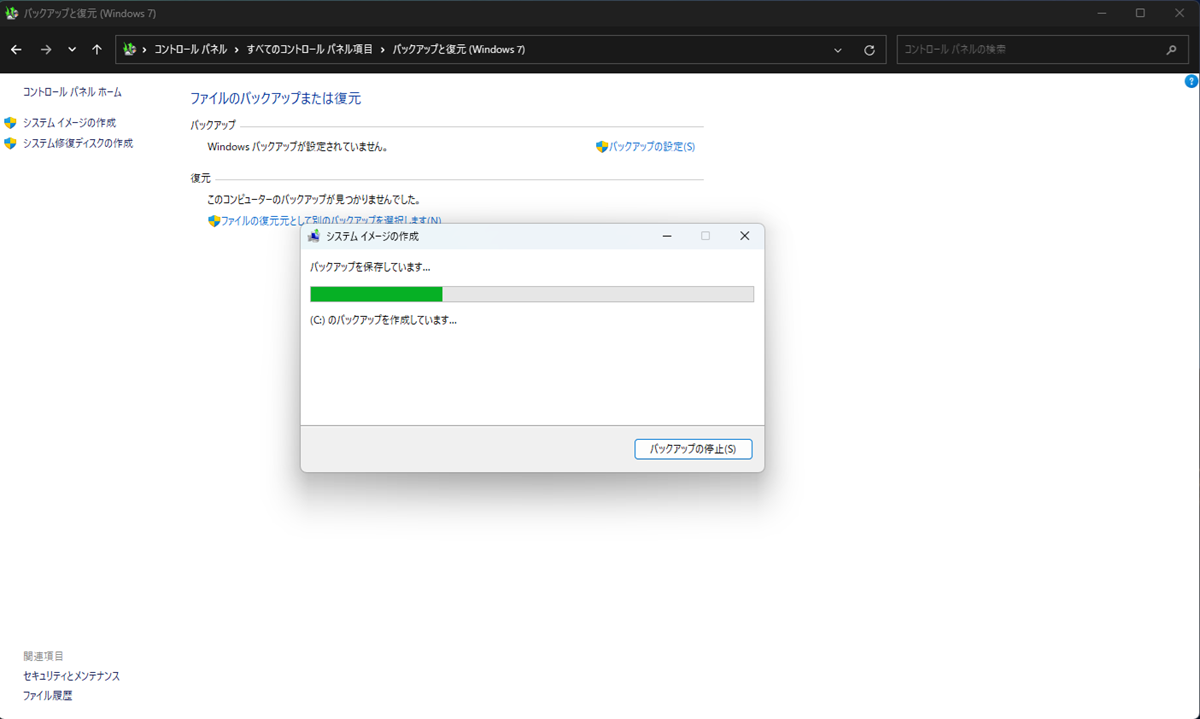The height and width of the screenshot is (719, 1200).
Task: Open the address bar history dropdown
Action: (838, 50)
